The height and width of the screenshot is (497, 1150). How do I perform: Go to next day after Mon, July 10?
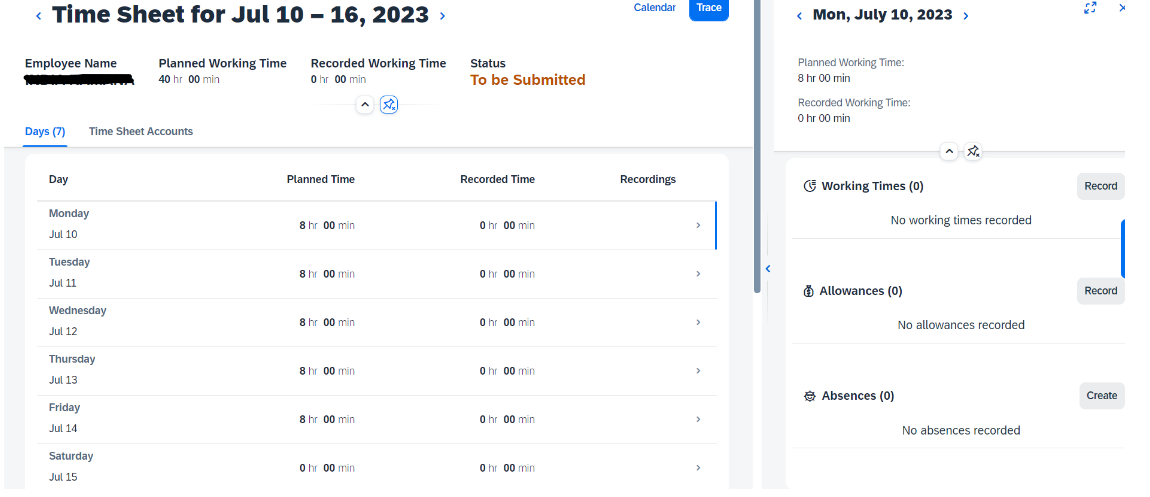pyautogui.click(x=966, y=15)
